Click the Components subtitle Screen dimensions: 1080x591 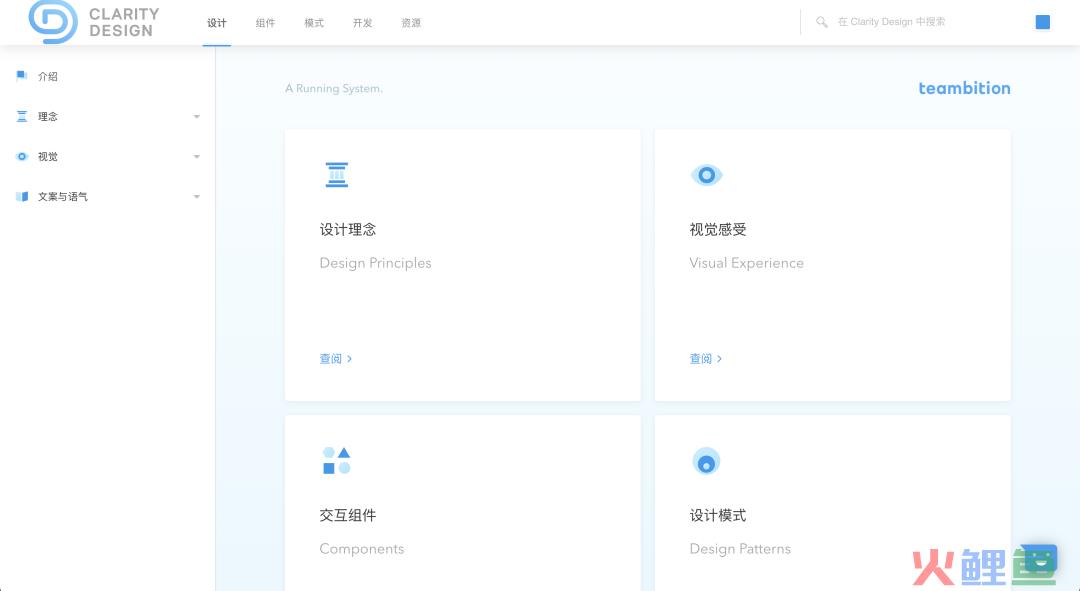[x=362, y=549]
